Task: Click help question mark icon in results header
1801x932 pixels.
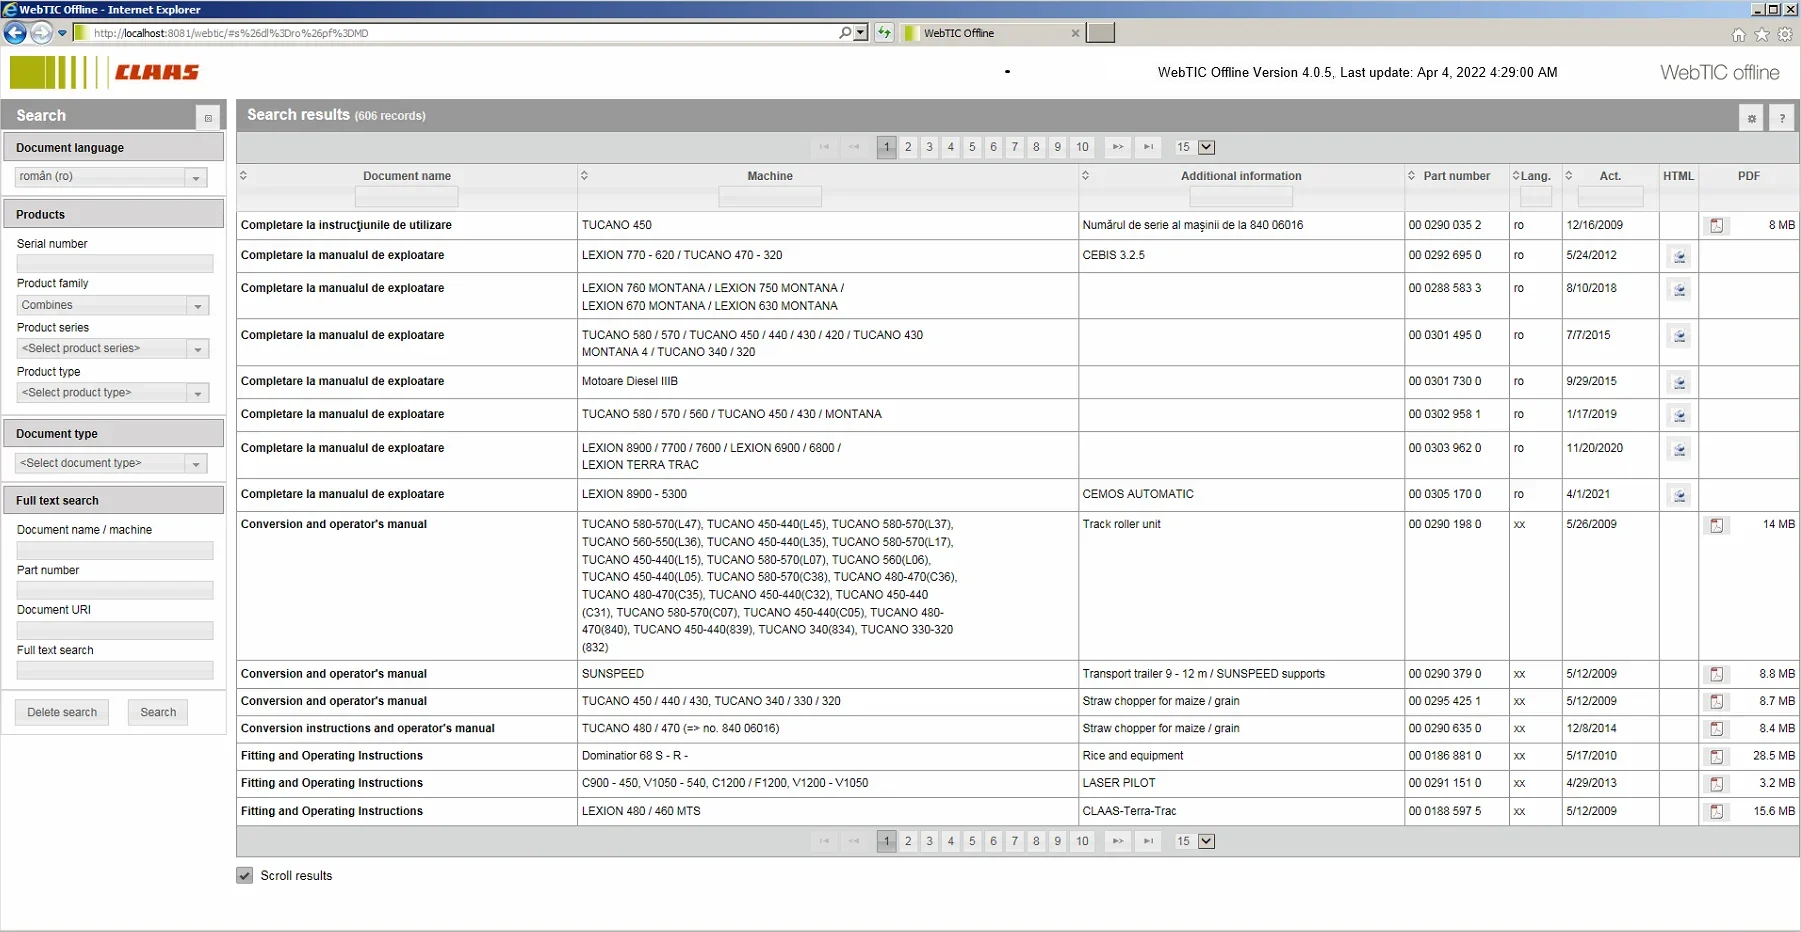Action: pos(1781,118)
